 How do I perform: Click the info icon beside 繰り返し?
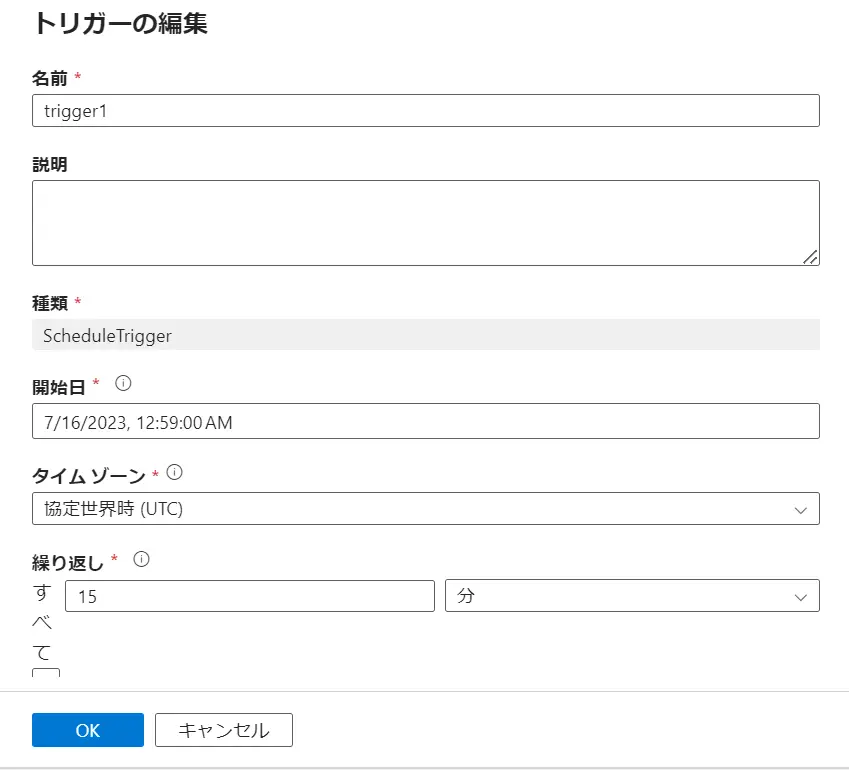(141, 559)
